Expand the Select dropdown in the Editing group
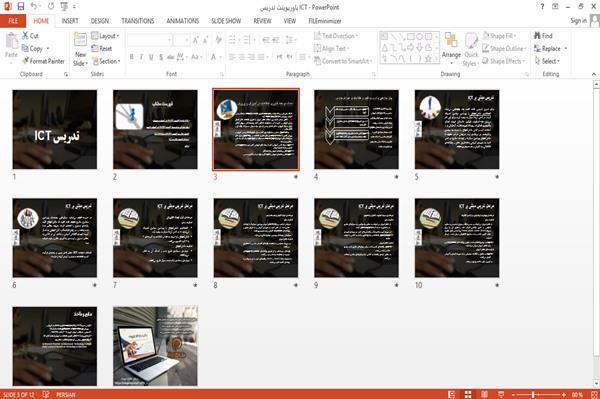Image resolution: width=600 pixels, height=399 pixels. click(547, 61)
